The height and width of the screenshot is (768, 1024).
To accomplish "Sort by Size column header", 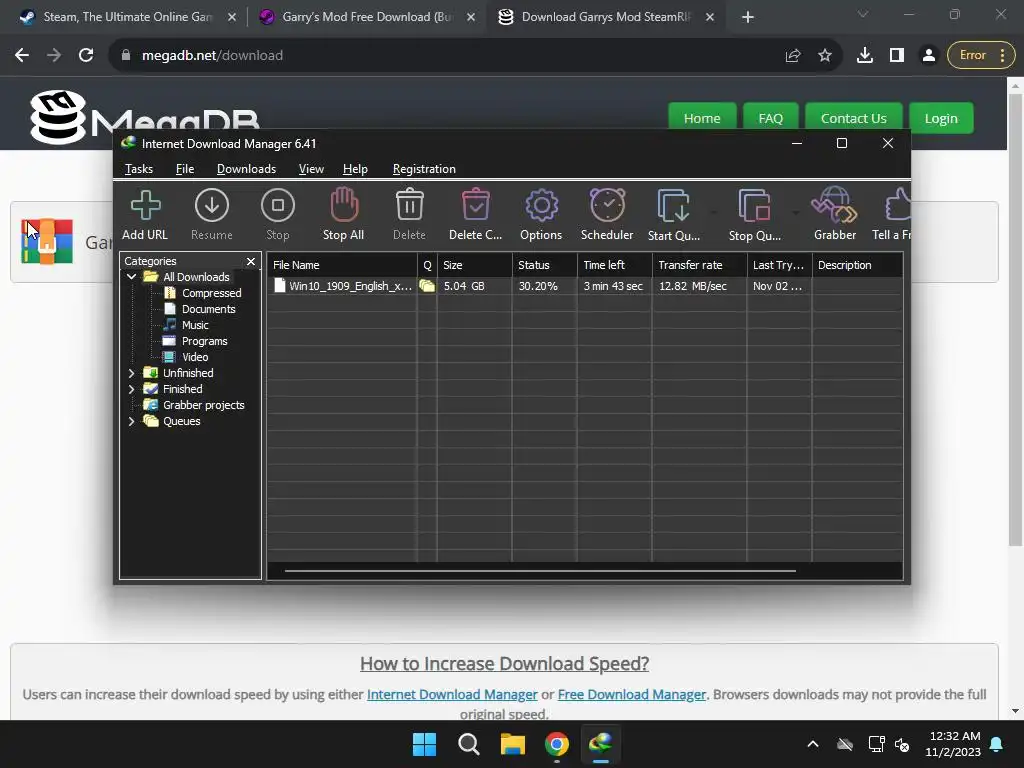I will coord(474,265).
